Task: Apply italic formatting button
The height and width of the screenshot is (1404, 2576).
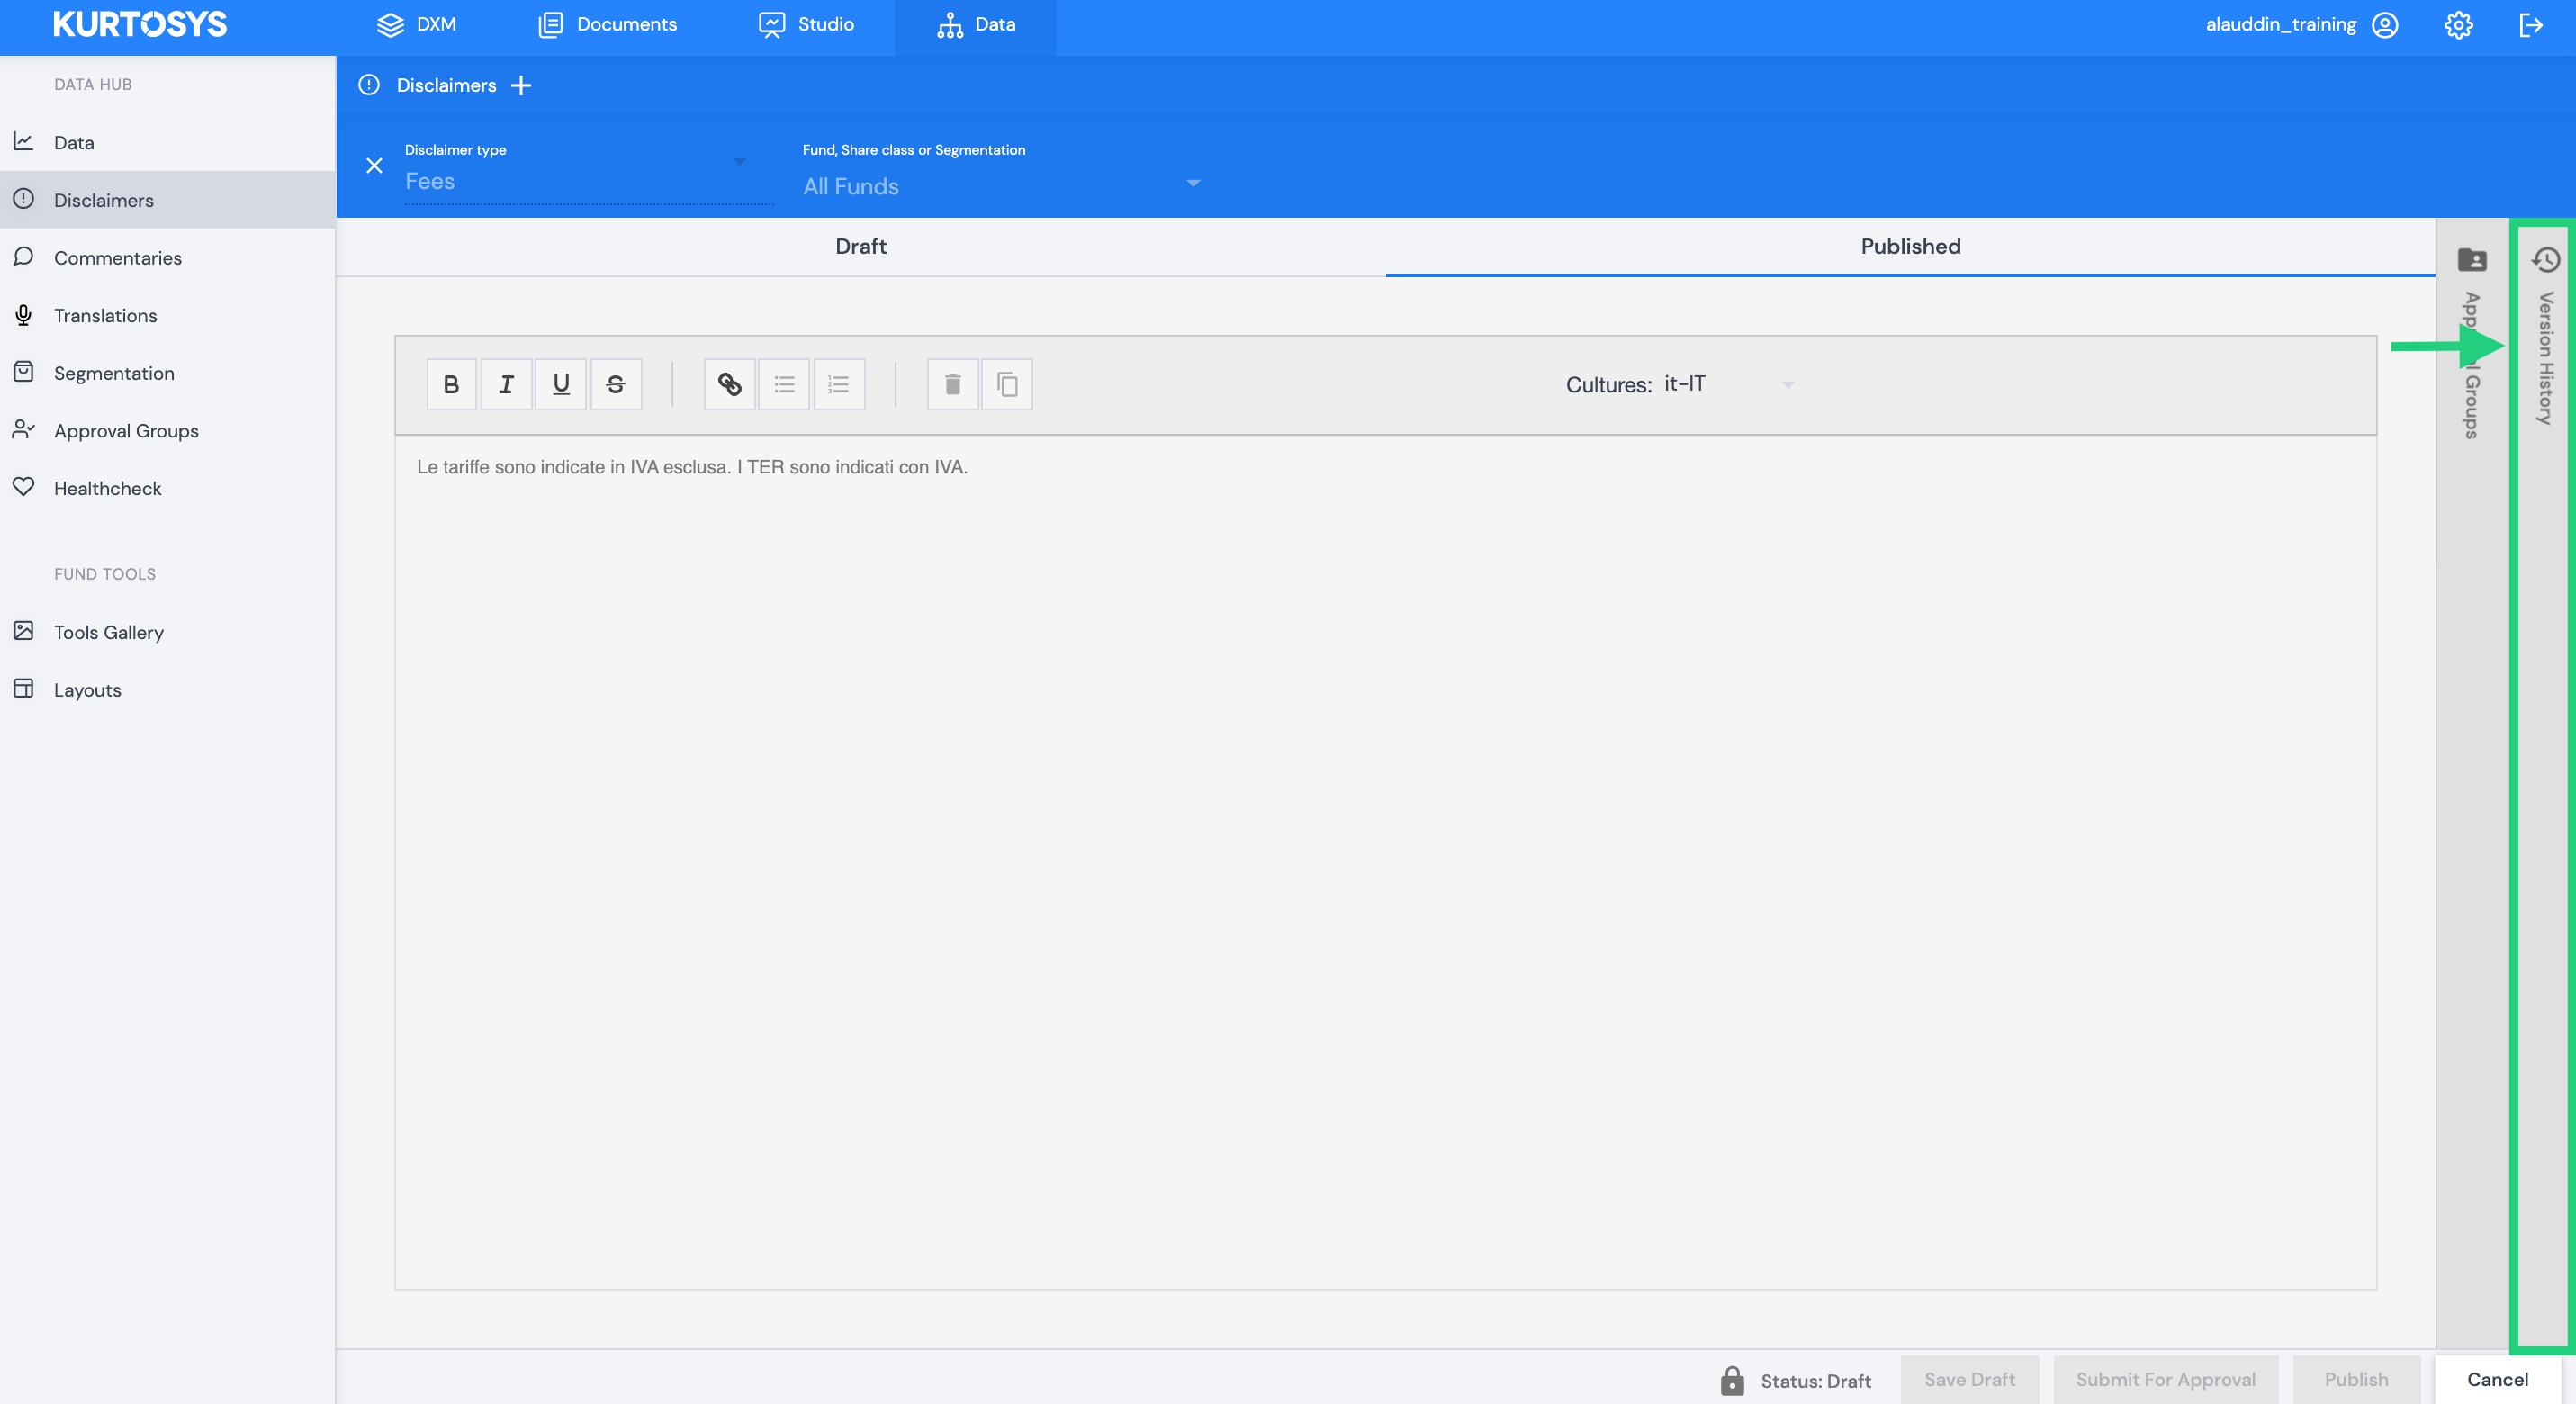Action: coord(506,384)
